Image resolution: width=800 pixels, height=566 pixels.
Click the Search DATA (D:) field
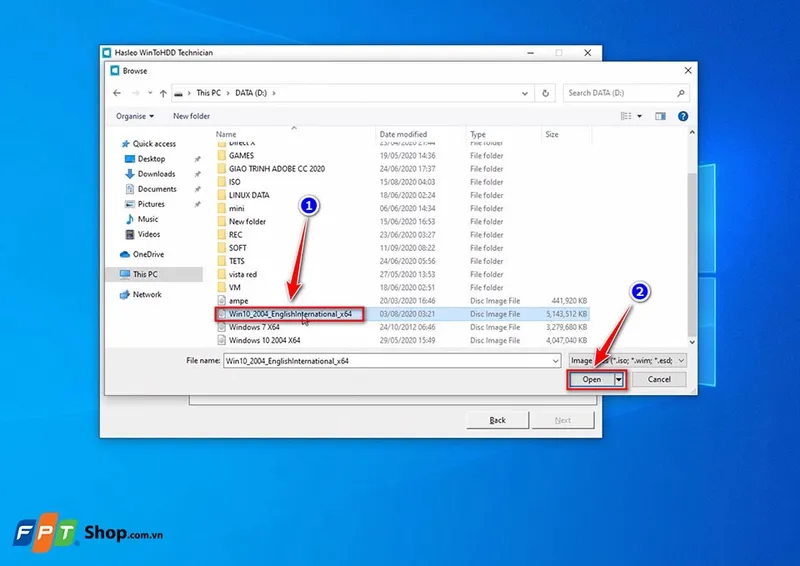tap(622, 93)
